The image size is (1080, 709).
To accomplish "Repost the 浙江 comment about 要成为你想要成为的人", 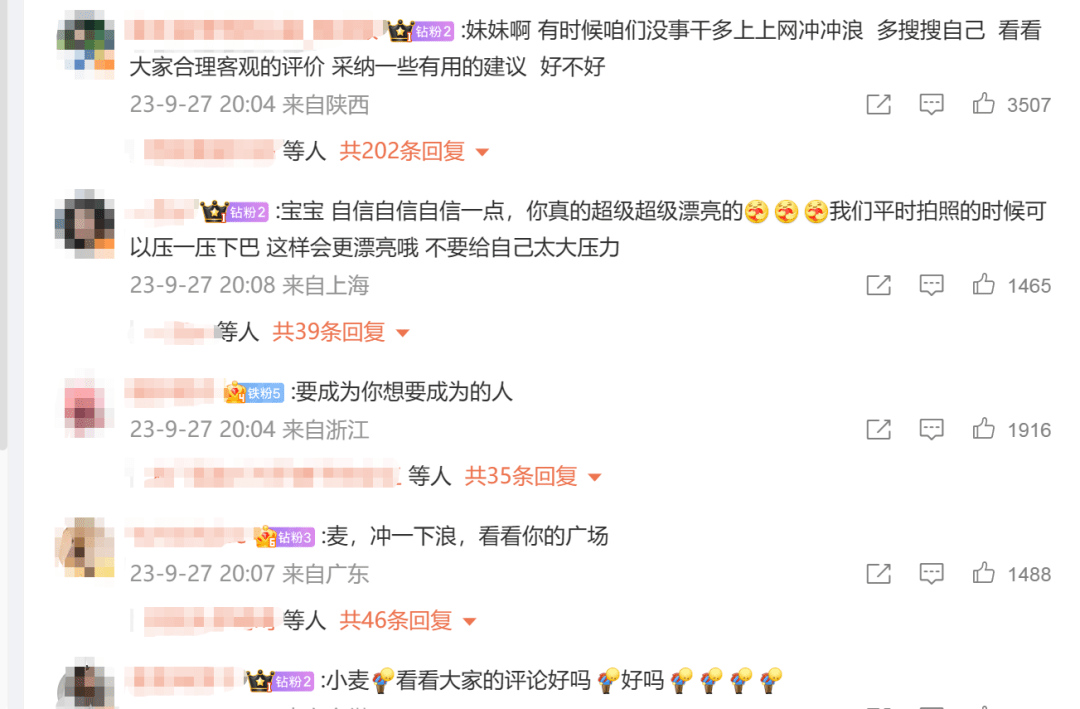I will pos(878,429).
